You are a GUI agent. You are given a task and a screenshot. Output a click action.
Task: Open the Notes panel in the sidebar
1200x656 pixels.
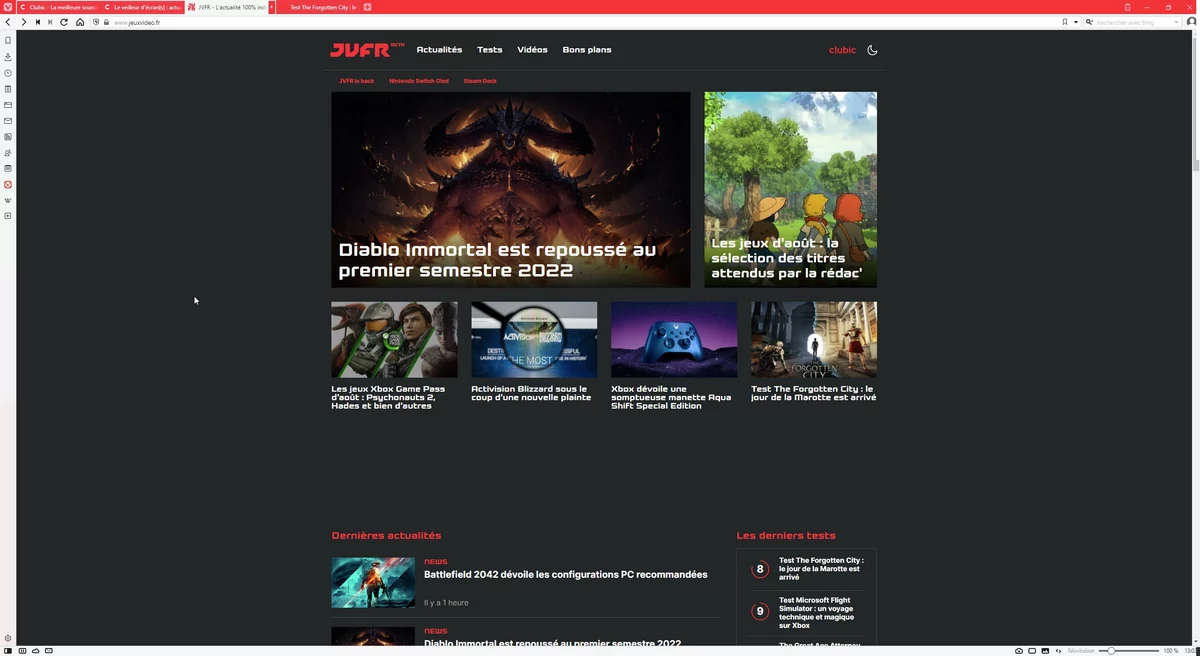[x=8, y=89]
